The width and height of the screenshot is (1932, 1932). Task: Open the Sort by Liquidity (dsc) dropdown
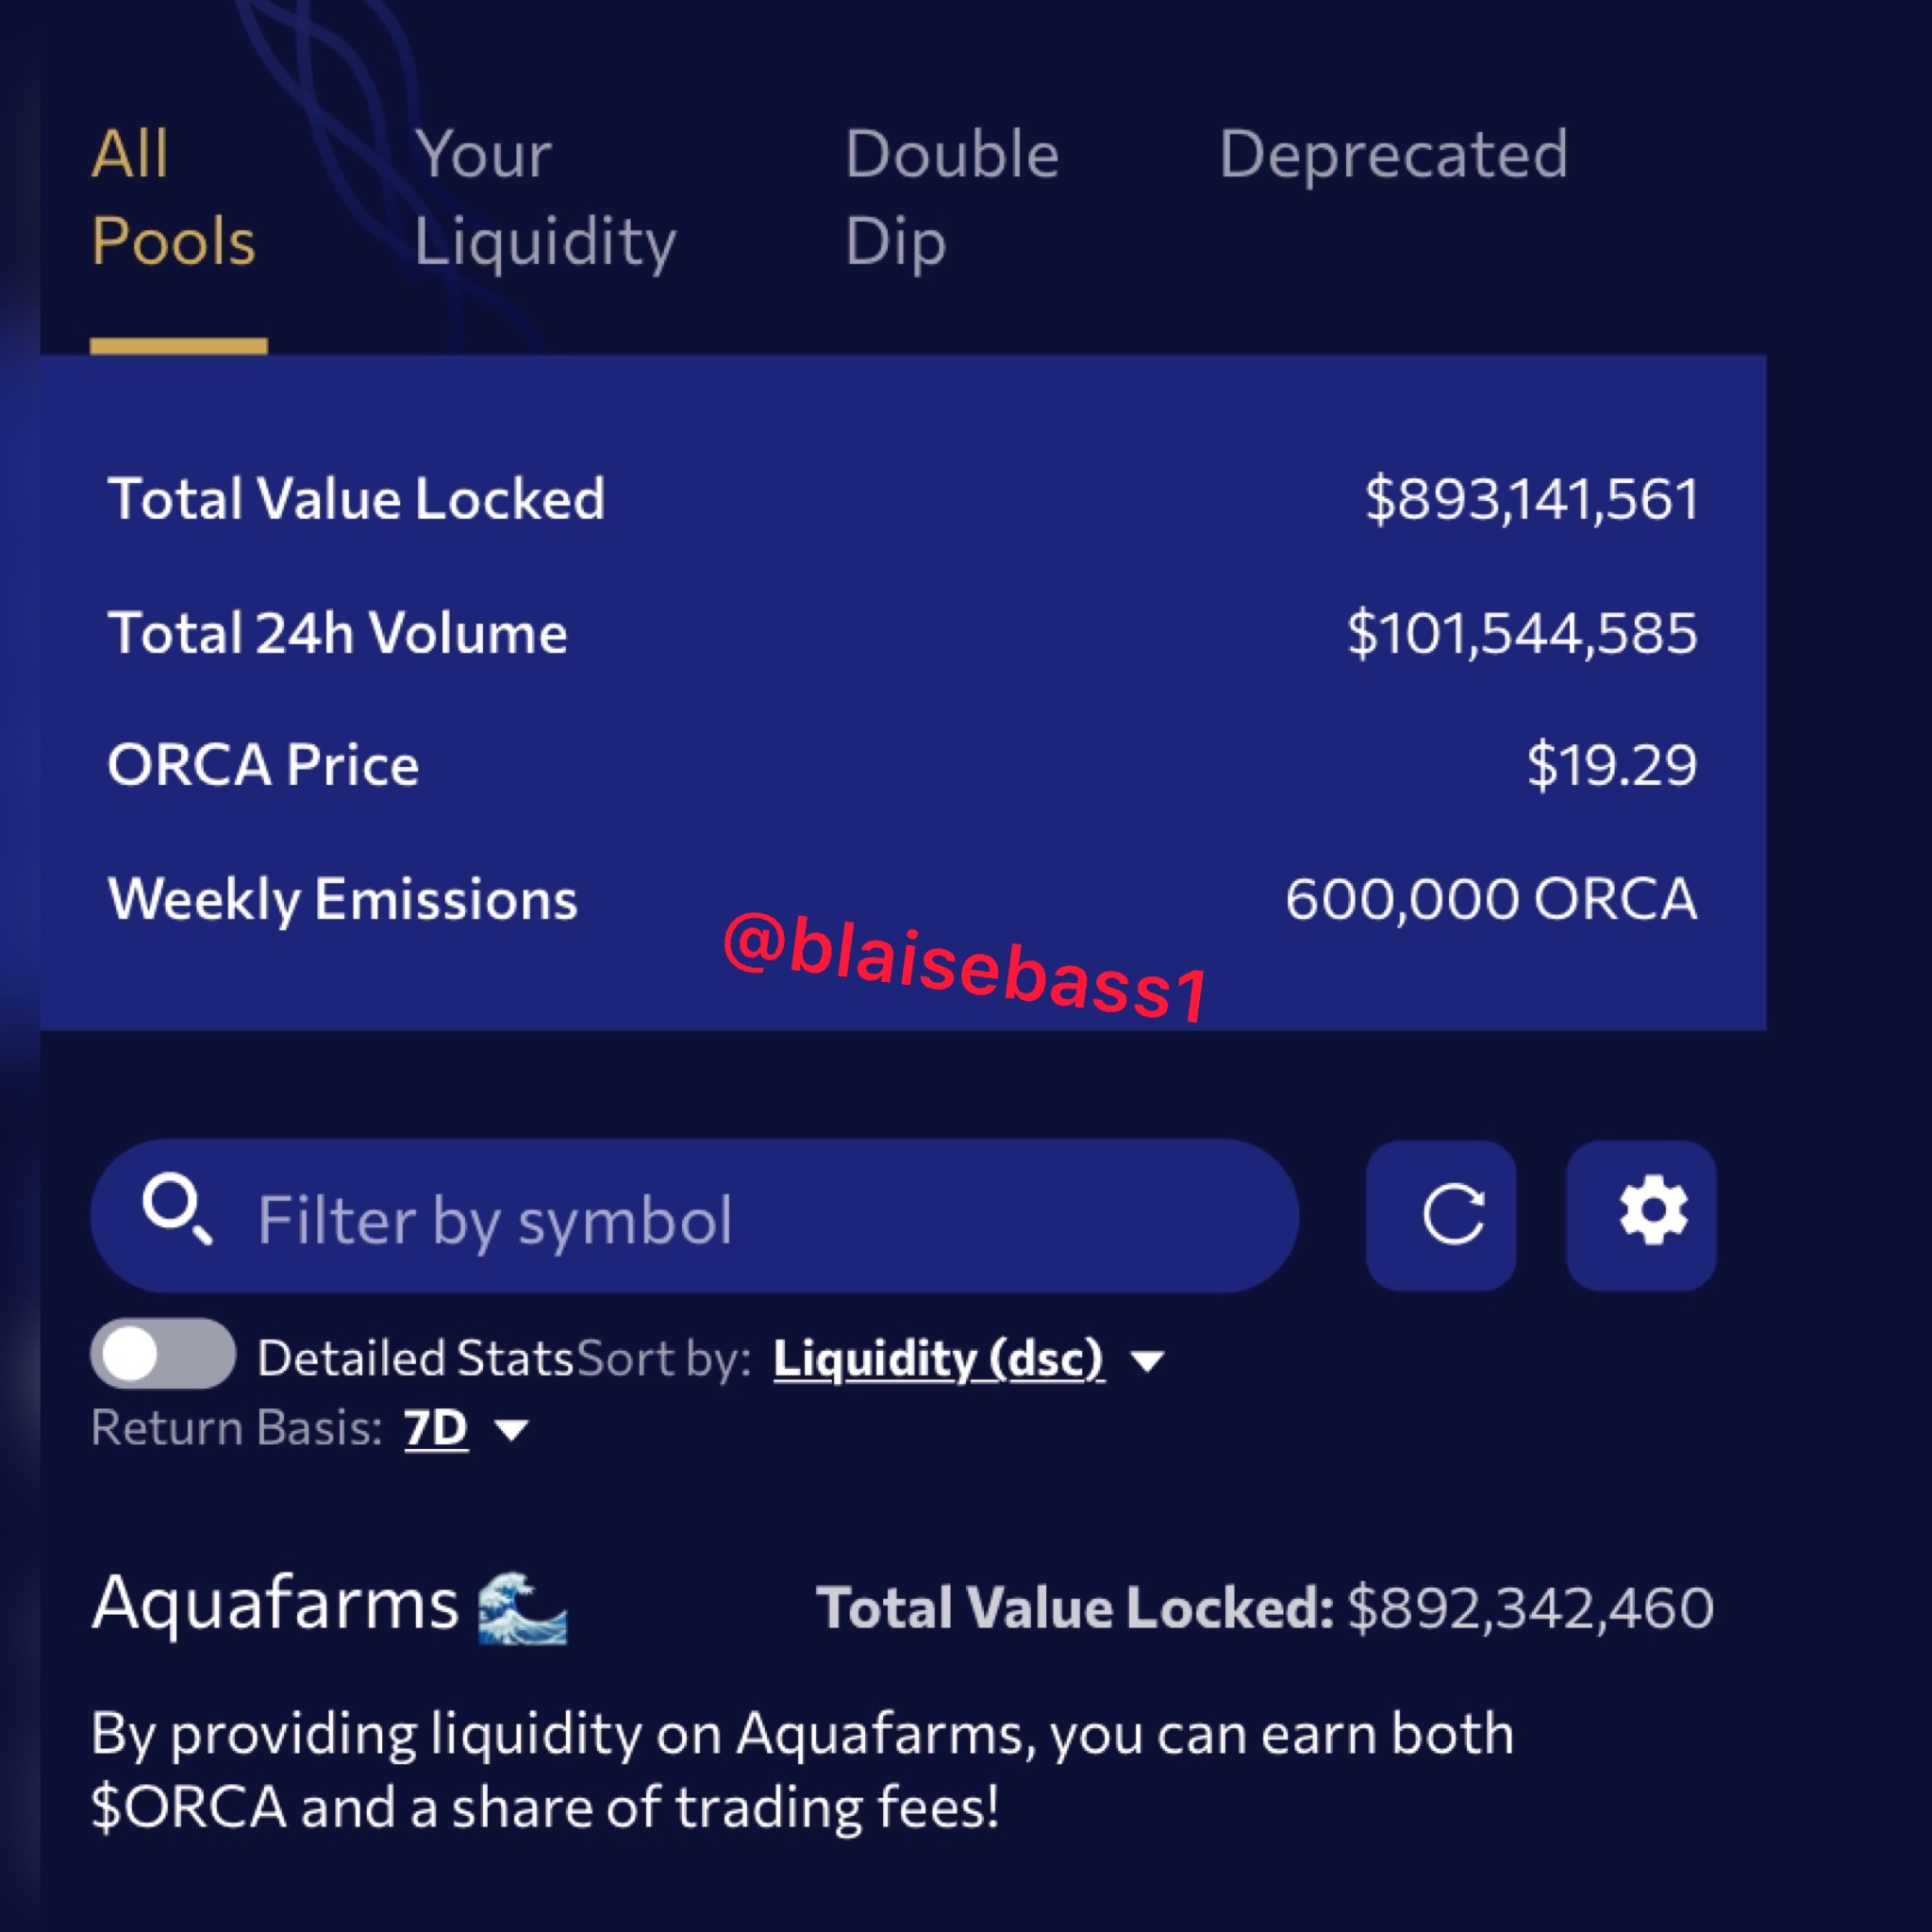(x=938, y=1358)
